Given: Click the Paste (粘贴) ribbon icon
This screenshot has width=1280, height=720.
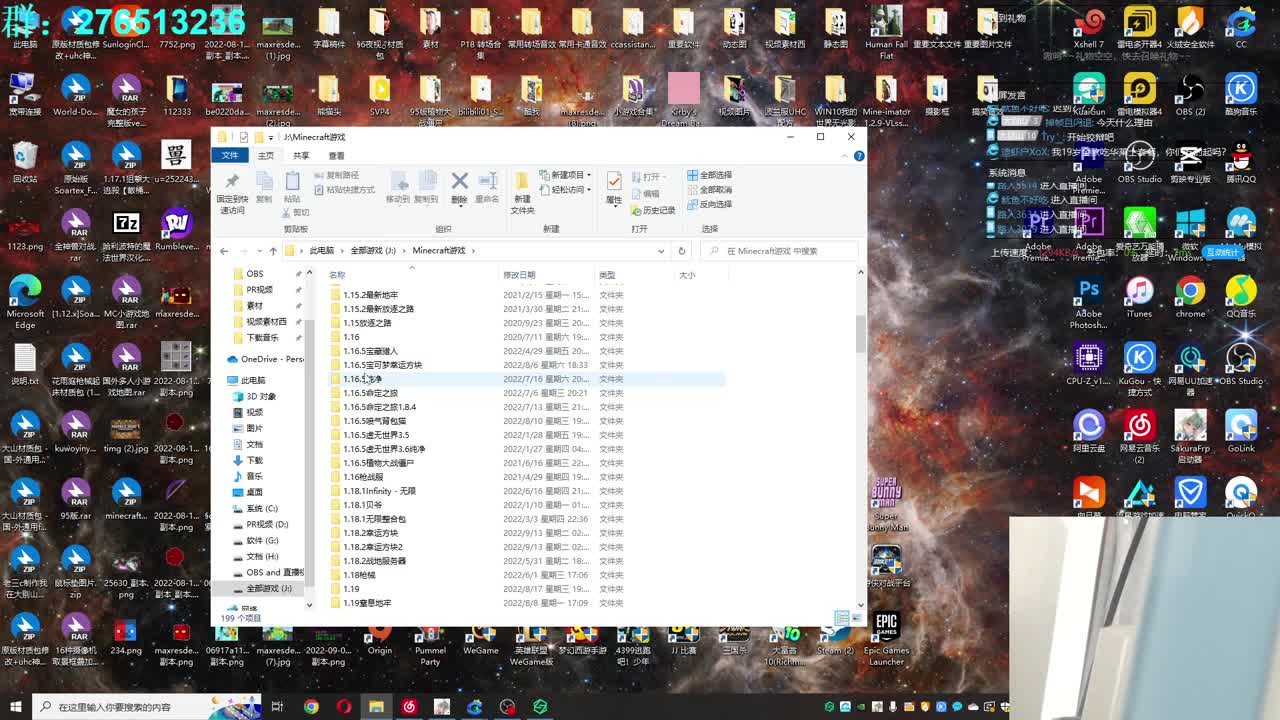Looking at the screenshot, I should click(x=292, y=181).
